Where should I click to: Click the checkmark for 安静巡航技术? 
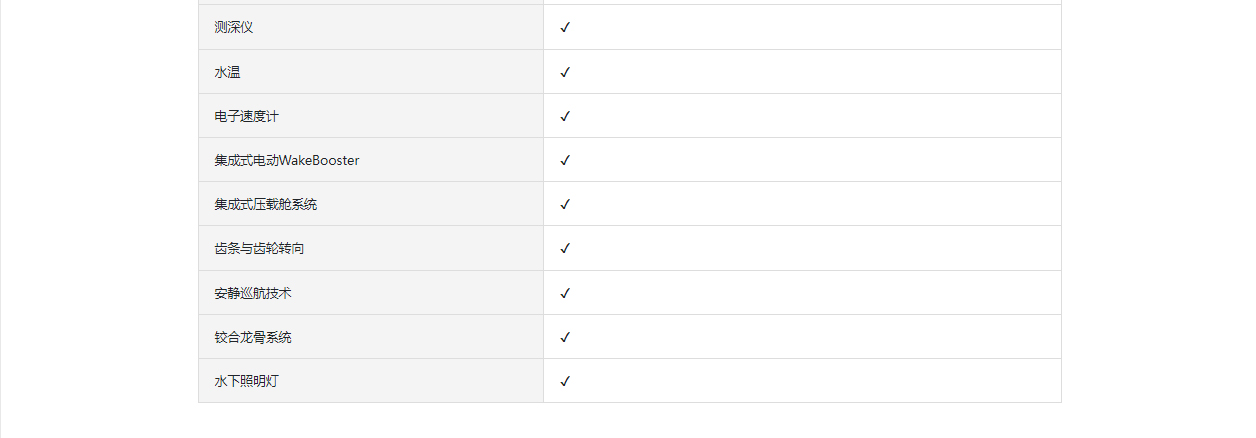click(x=565, y=293)
